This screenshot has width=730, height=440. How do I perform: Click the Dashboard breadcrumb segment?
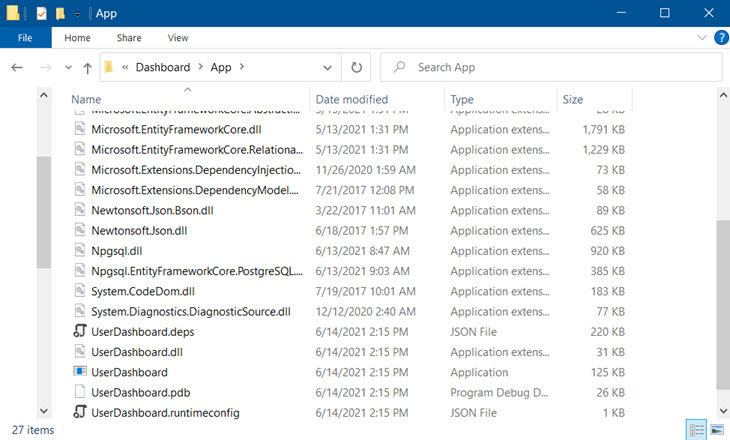163,67
